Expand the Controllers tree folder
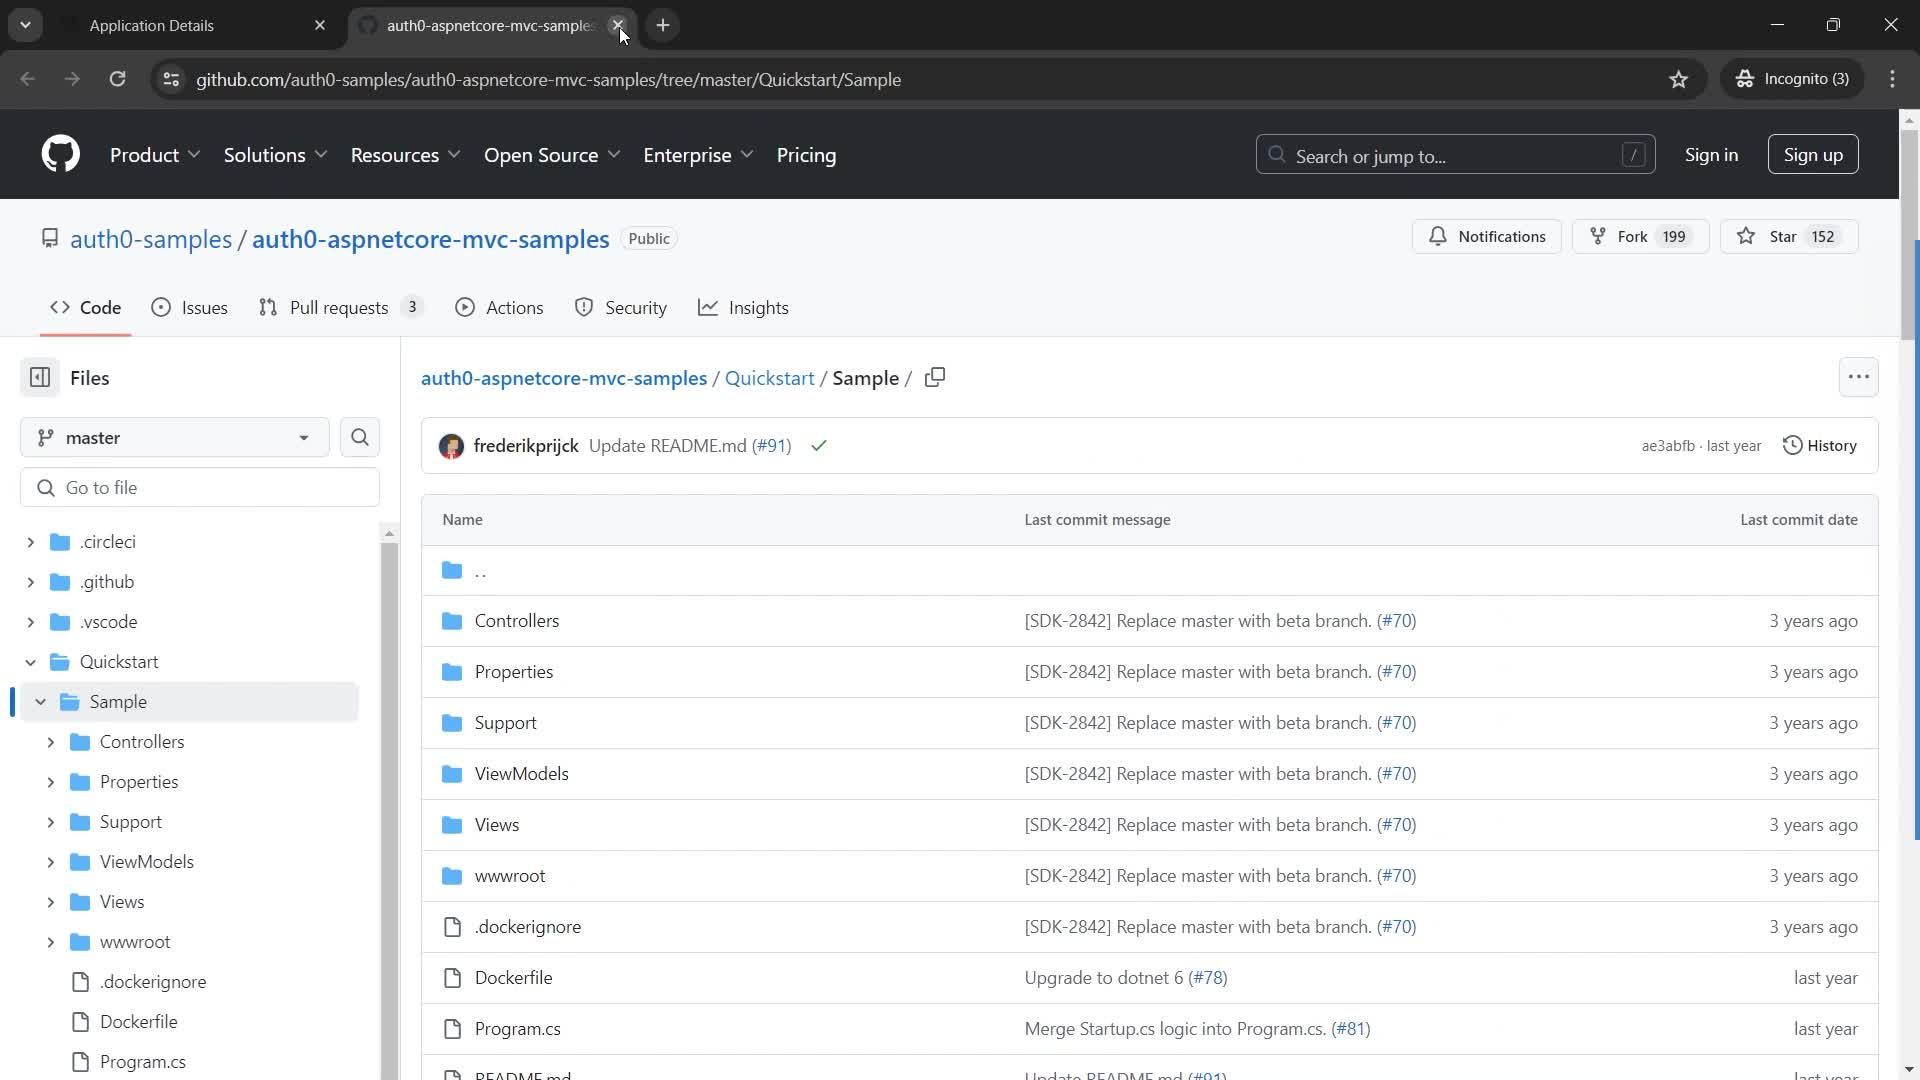The width and height of the screenshot is (1920, 1080). (50, 742)
